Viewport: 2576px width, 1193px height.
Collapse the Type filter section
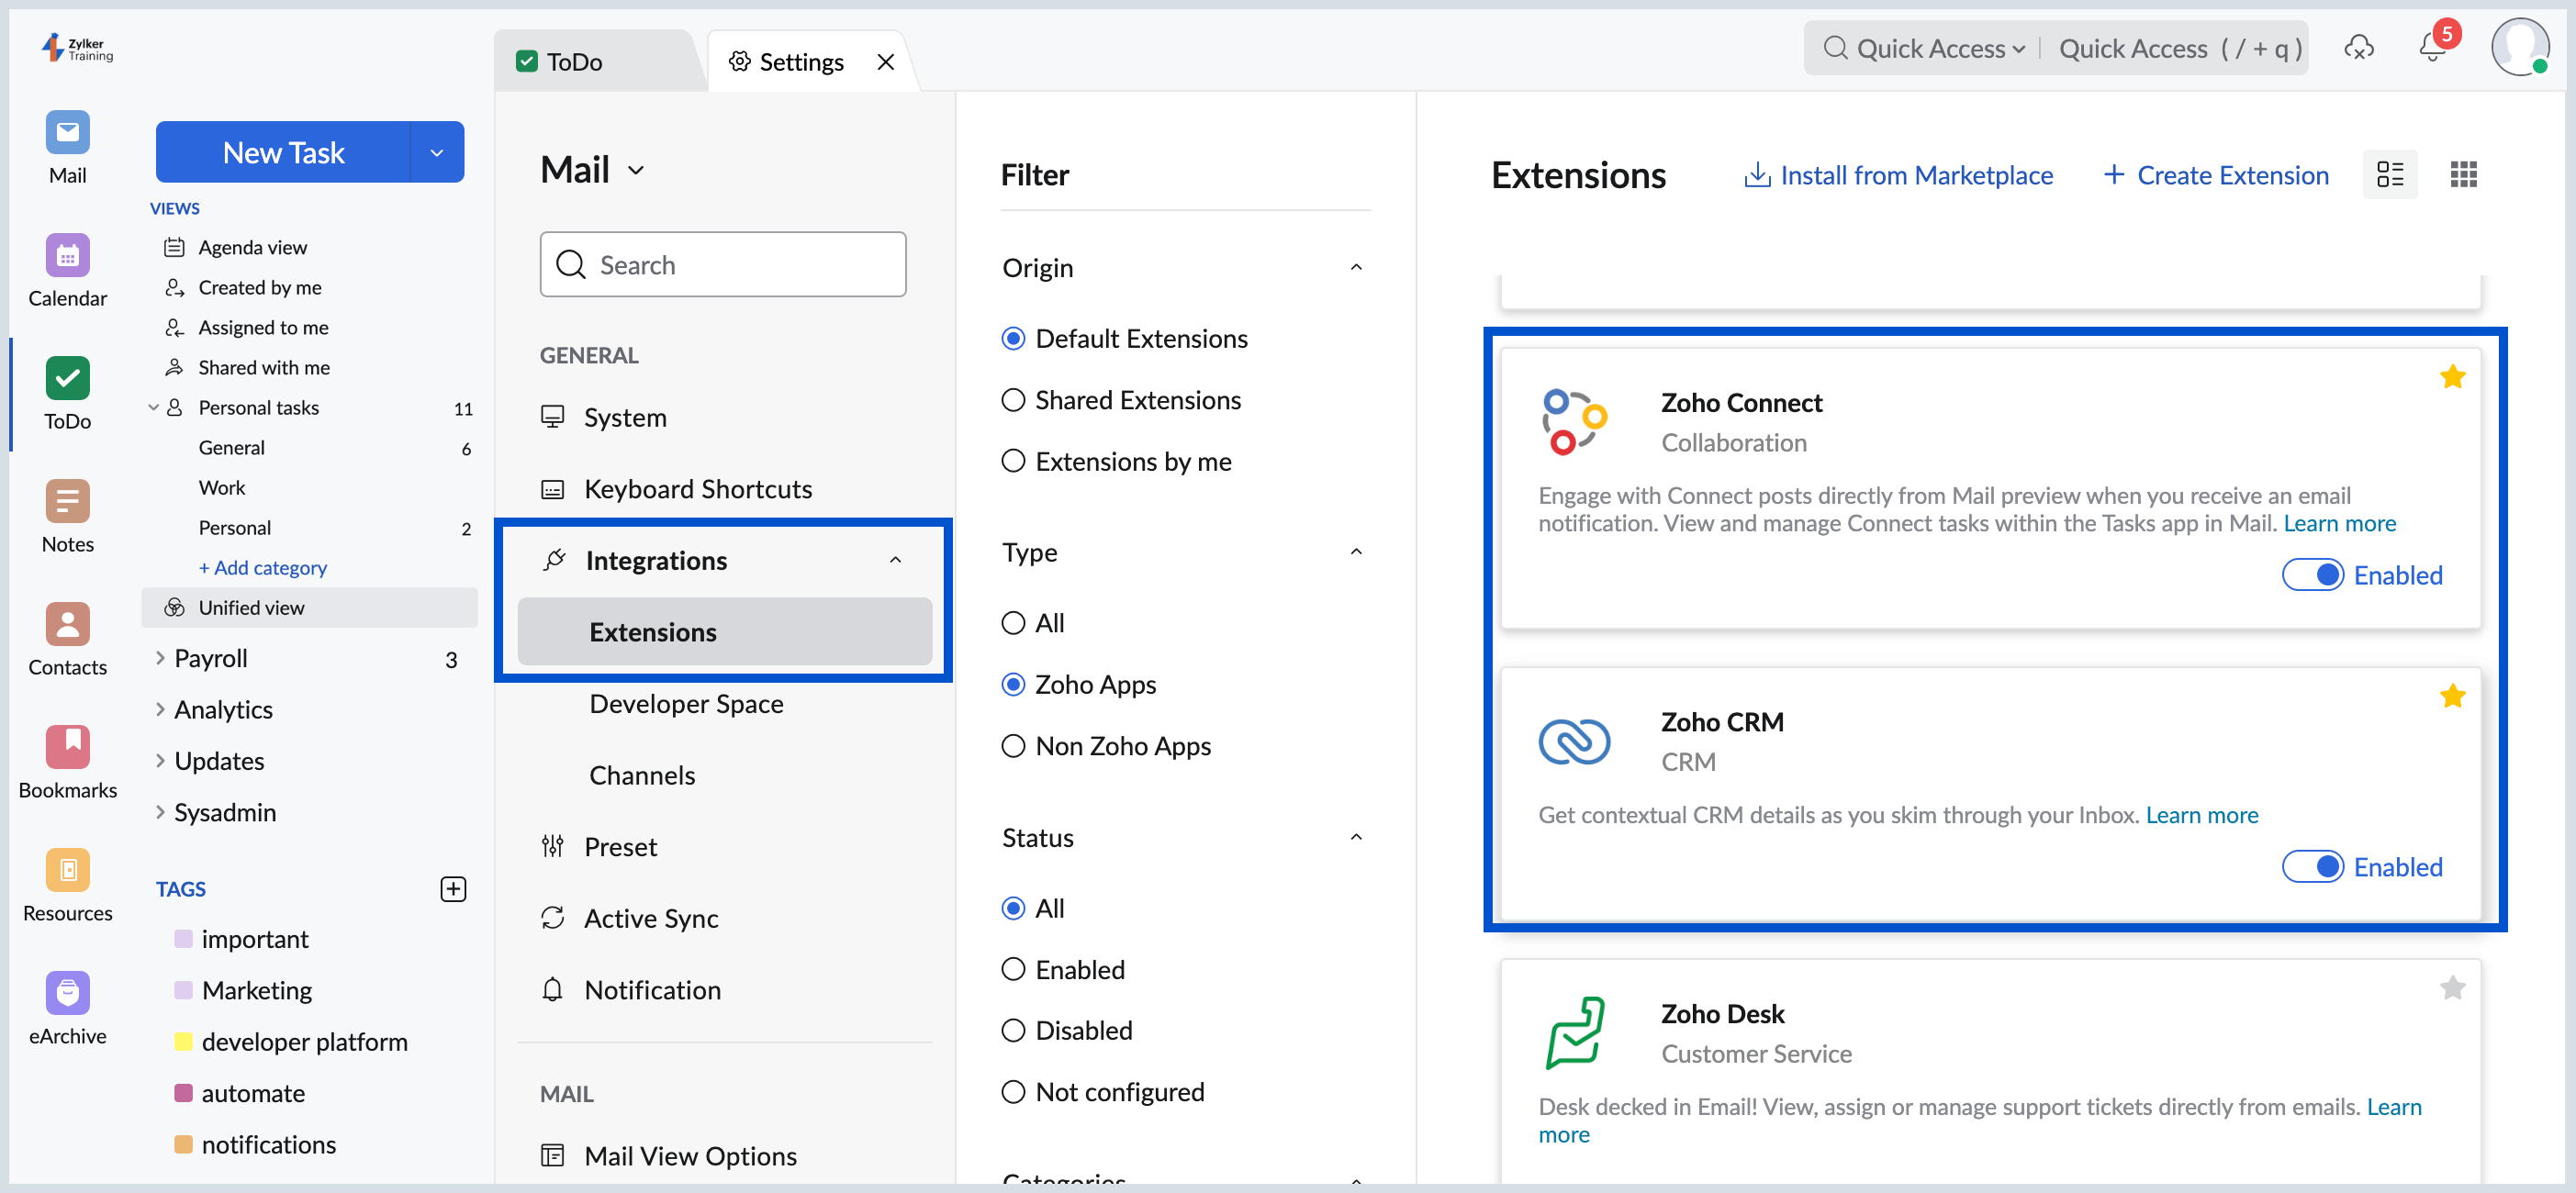(x=1355, y=552)
